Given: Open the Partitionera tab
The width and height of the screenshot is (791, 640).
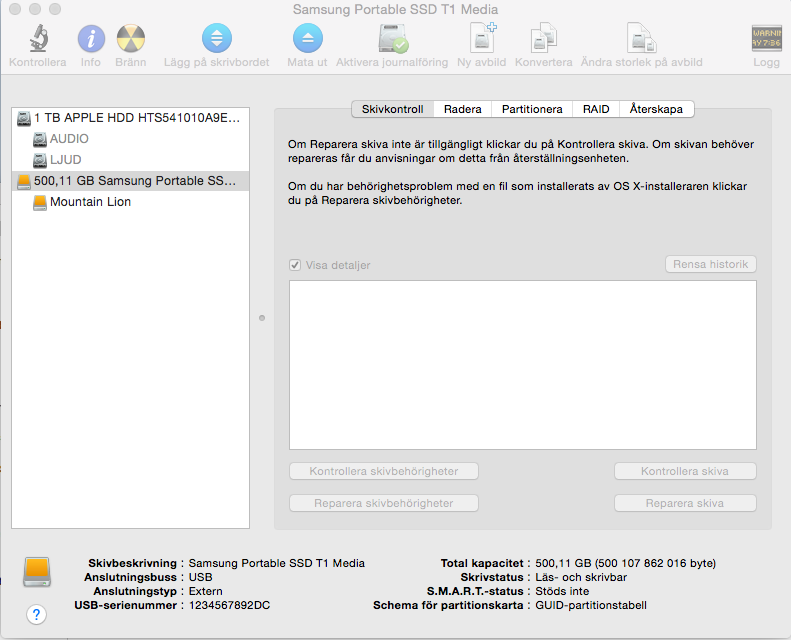Looking at the screenshot, I should [x=532, y=109].
